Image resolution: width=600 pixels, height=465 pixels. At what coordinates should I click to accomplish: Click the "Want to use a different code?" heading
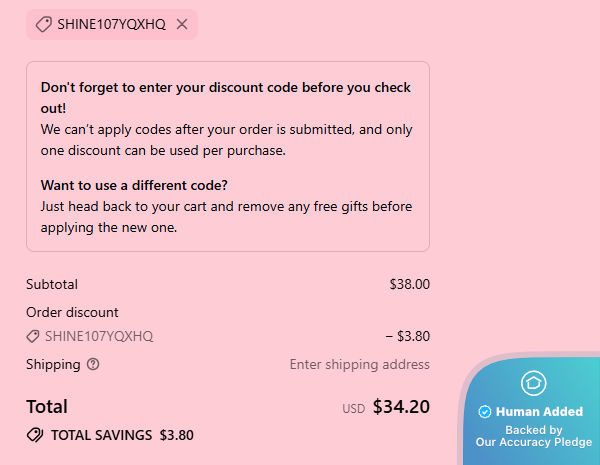(x=134, y=185)
